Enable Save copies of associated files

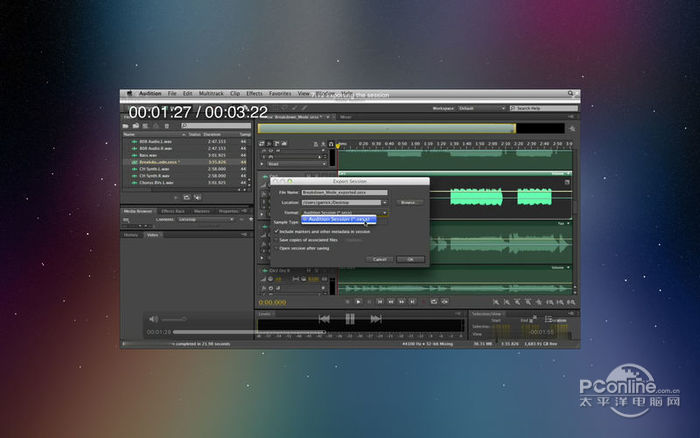(276, 240)
